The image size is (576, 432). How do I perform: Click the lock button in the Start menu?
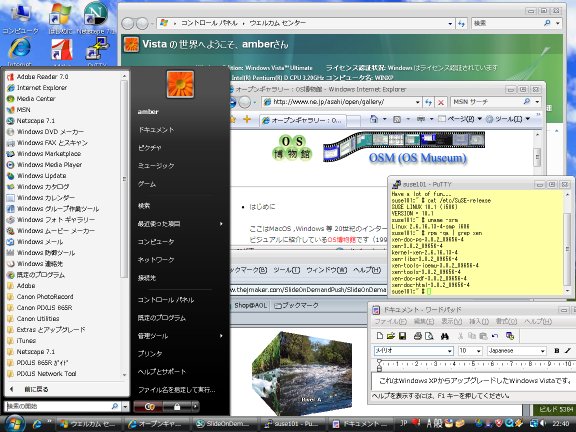click(x=177, y=407)
